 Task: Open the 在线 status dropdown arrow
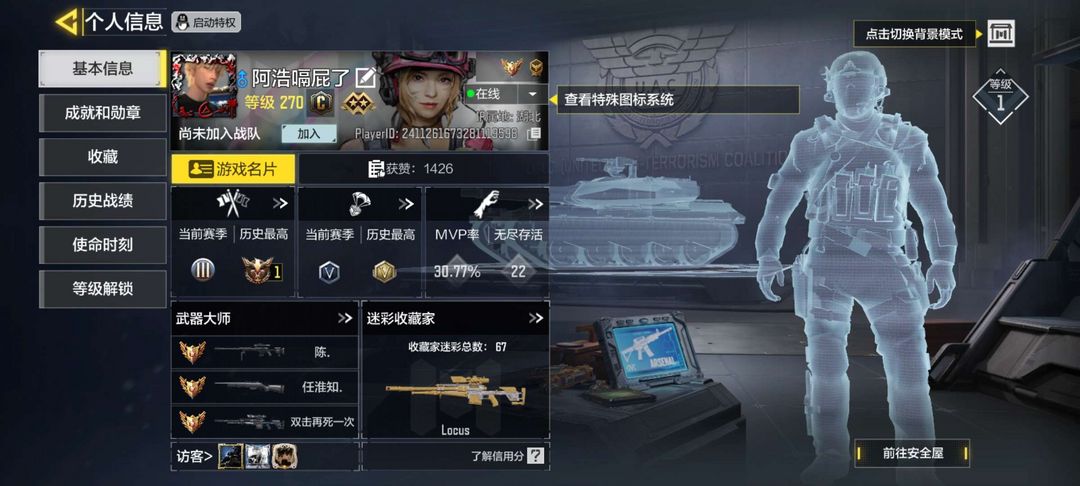click(x=532, y=94)
